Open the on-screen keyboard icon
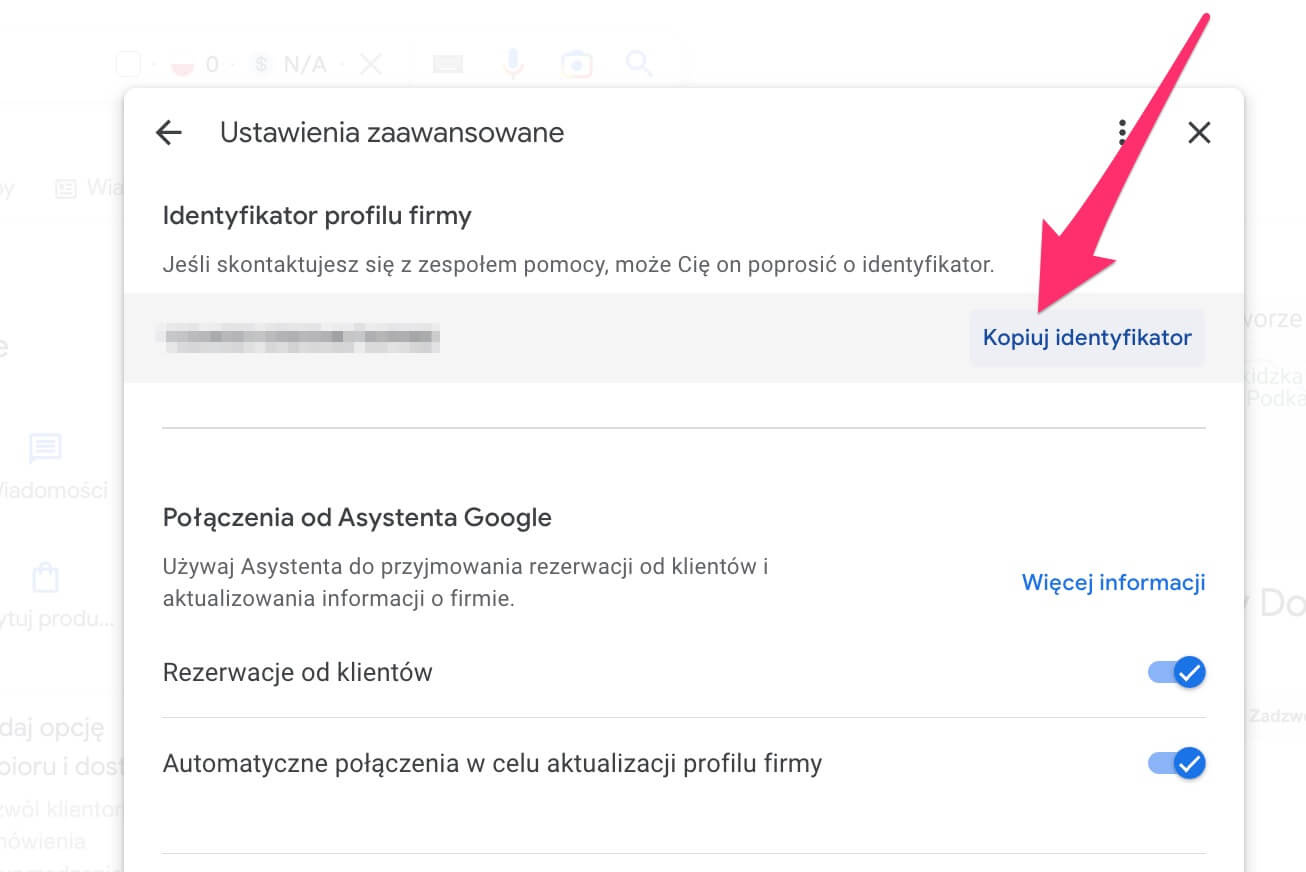1306x872 pixels. pos(447,65)
